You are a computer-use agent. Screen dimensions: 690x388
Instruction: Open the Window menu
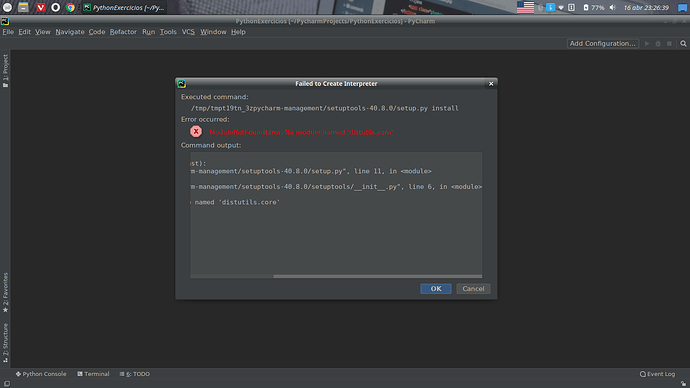click(x=213, y=32)
